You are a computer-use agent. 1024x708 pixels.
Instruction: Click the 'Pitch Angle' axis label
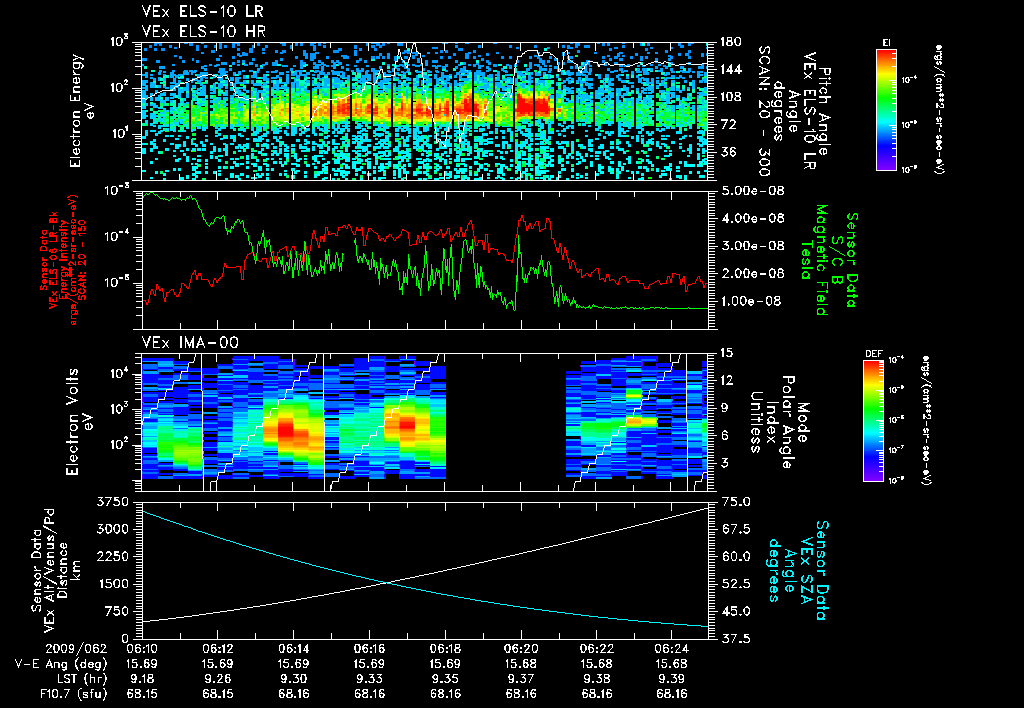[x=826, y=111]
